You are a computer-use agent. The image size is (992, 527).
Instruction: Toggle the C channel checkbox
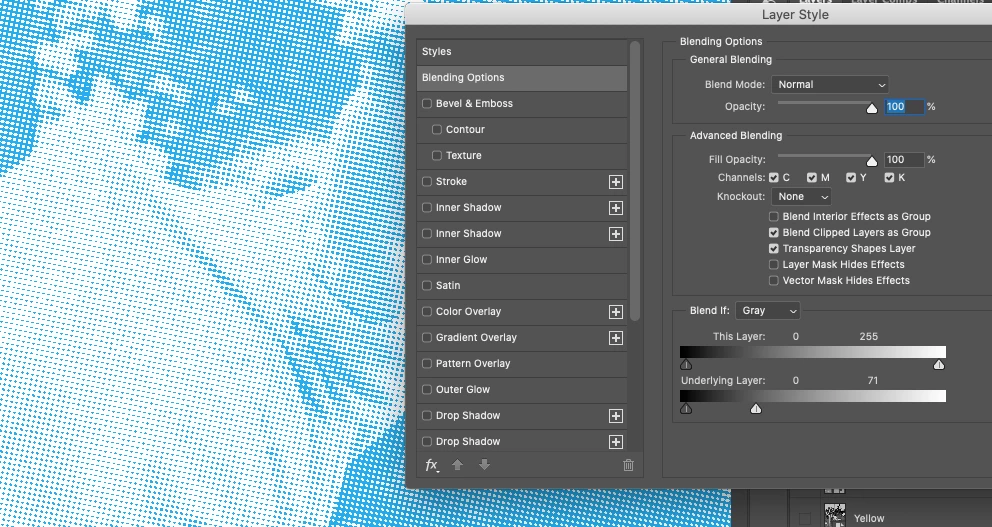774,178
